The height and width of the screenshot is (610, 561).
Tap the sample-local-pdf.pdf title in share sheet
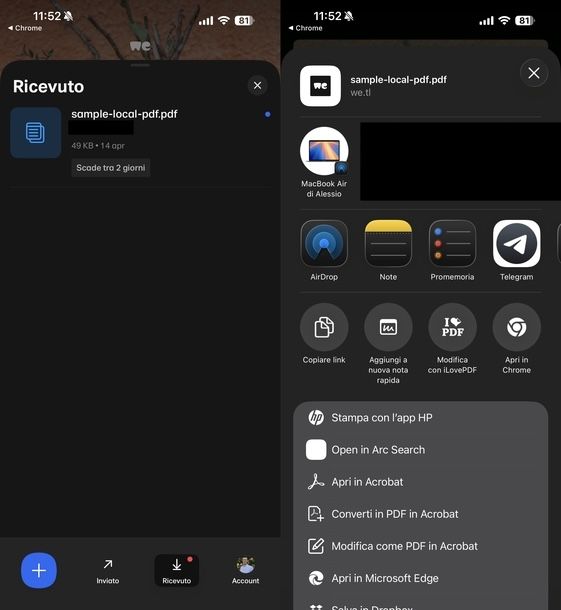click(x=398, y=80)
